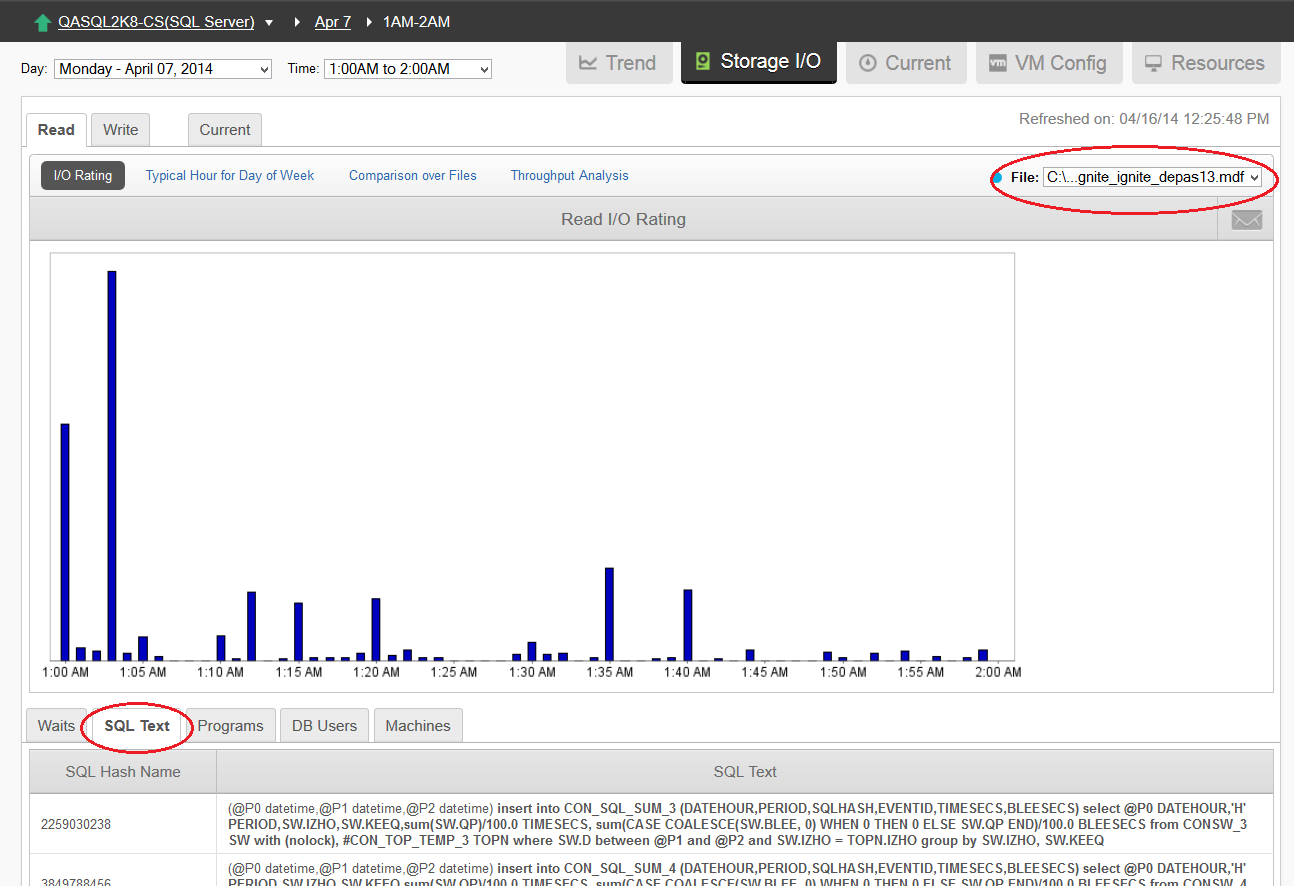Click the green up-arrow status icon

coord(42,22)
